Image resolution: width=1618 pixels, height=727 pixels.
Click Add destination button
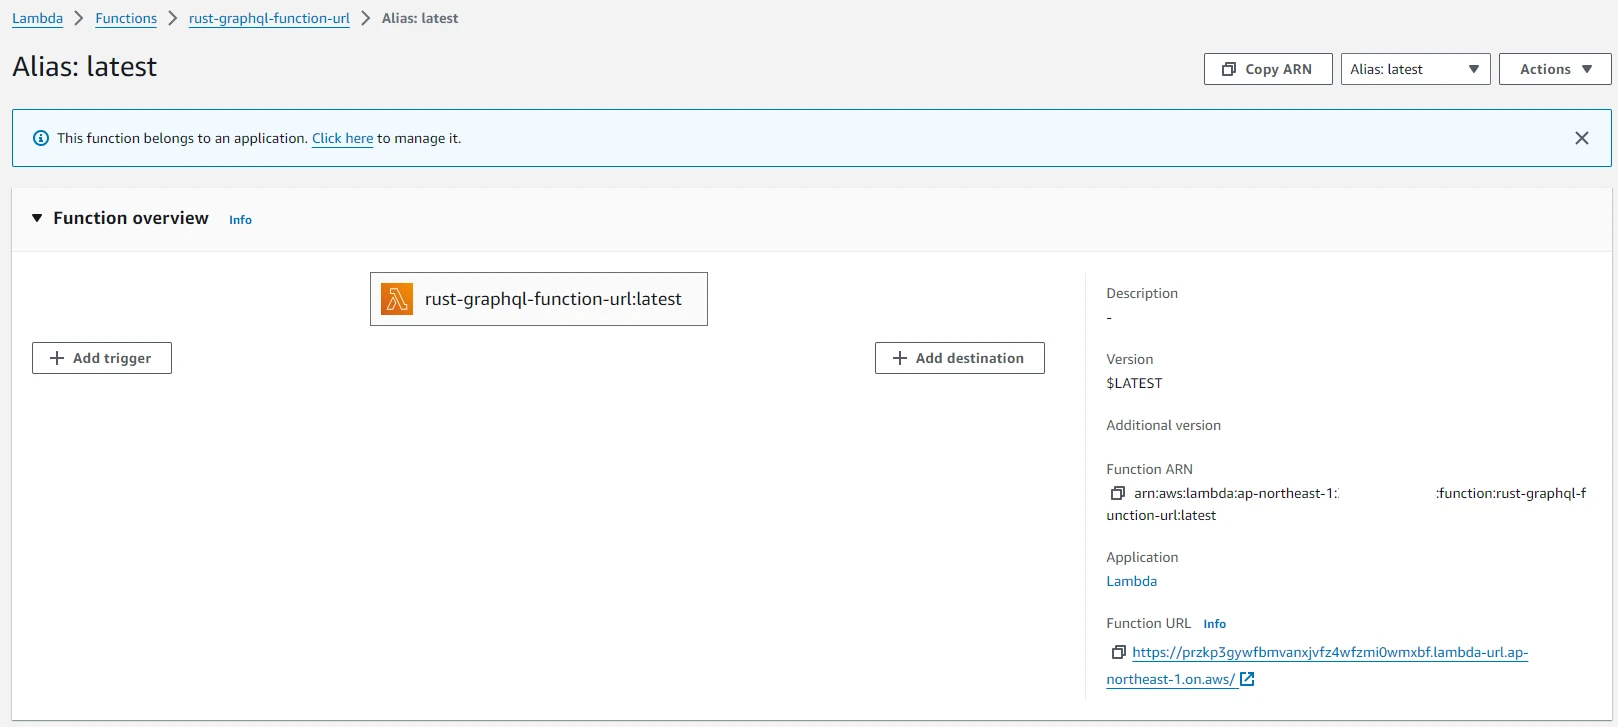[x=959, y=358]
